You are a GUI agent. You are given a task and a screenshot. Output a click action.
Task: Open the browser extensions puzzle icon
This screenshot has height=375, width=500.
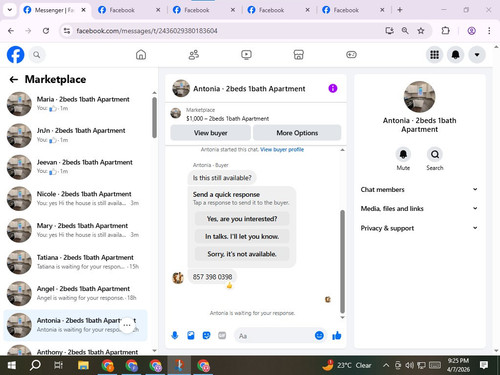coord(445,31)
